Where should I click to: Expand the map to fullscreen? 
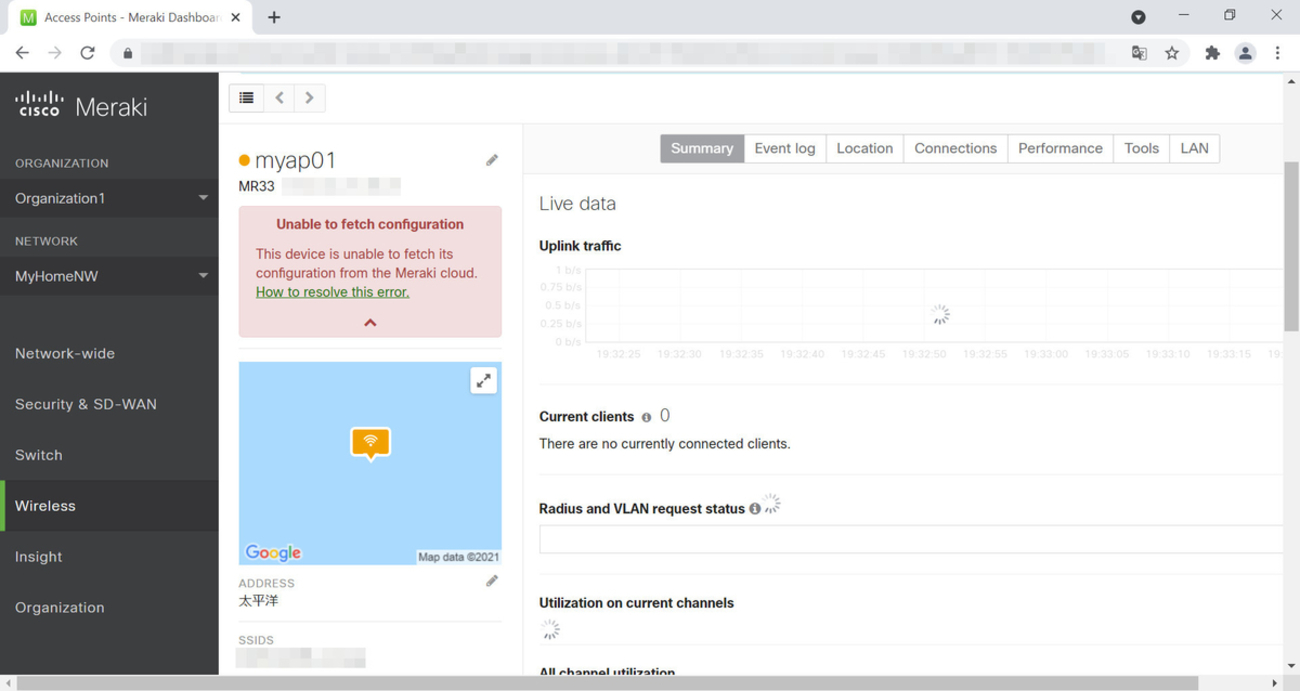[483, 380]
